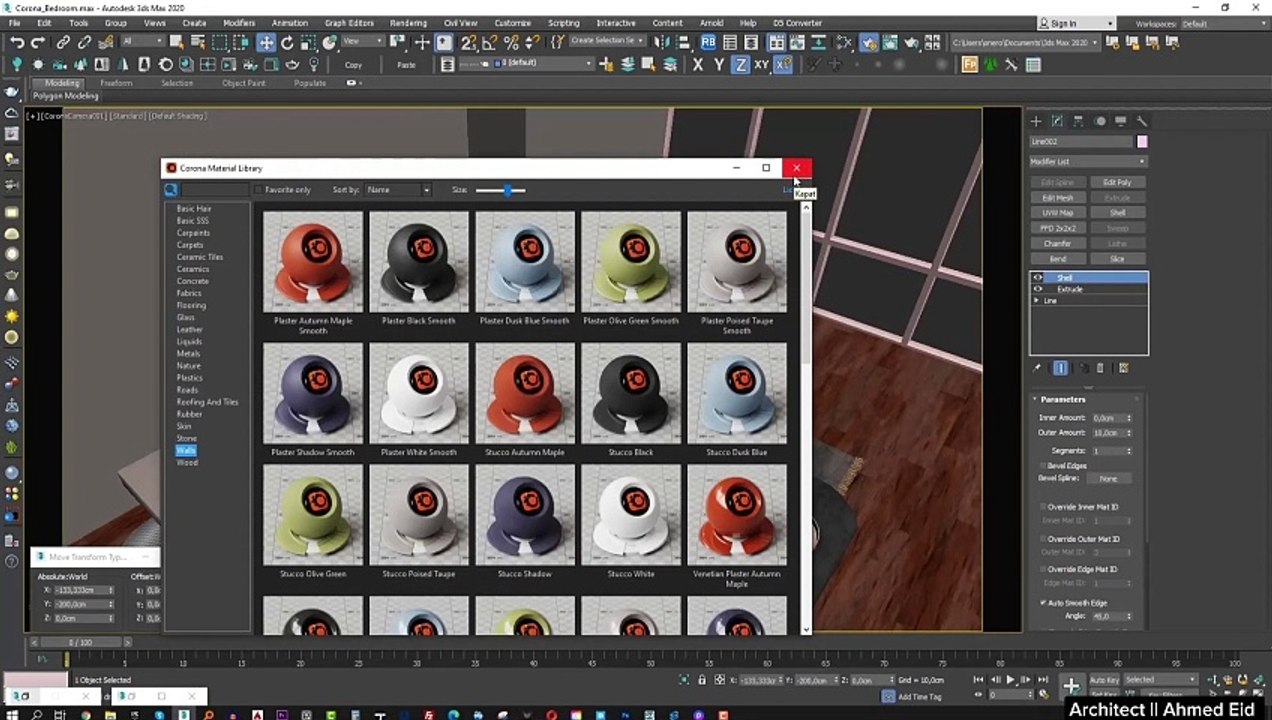The width and height of the screenshot is (1272, 720).
Task: Hide the Shell modifier with its eye icon
Action: pos(1038,278)
